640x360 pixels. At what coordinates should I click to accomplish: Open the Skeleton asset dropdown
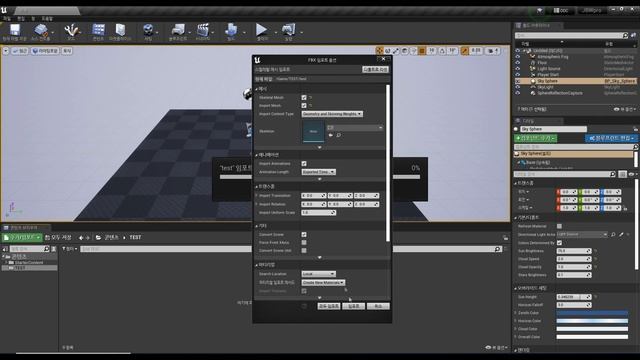click(354, 128)
